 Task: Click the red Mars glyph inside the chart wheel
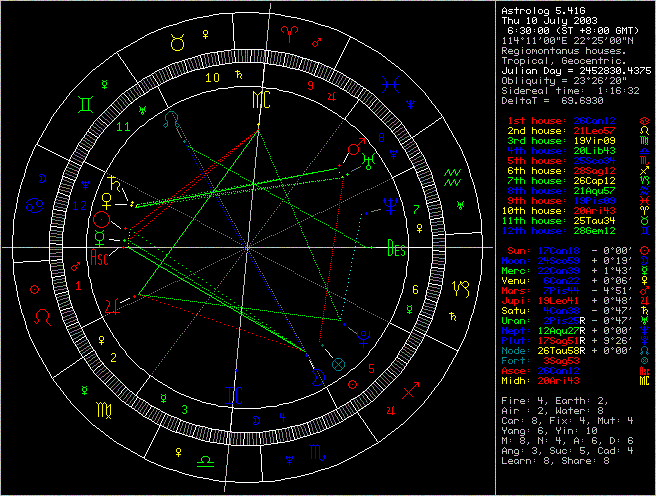[352, 146]
